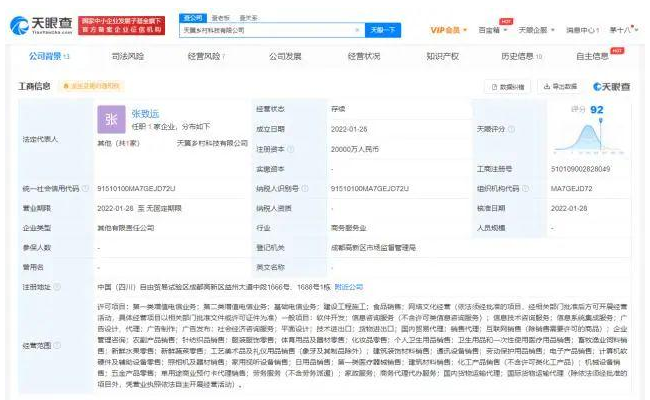This screenshot has width=650, height=400.
Task: Open 消息中心 in the header
Action: point(582,30)
